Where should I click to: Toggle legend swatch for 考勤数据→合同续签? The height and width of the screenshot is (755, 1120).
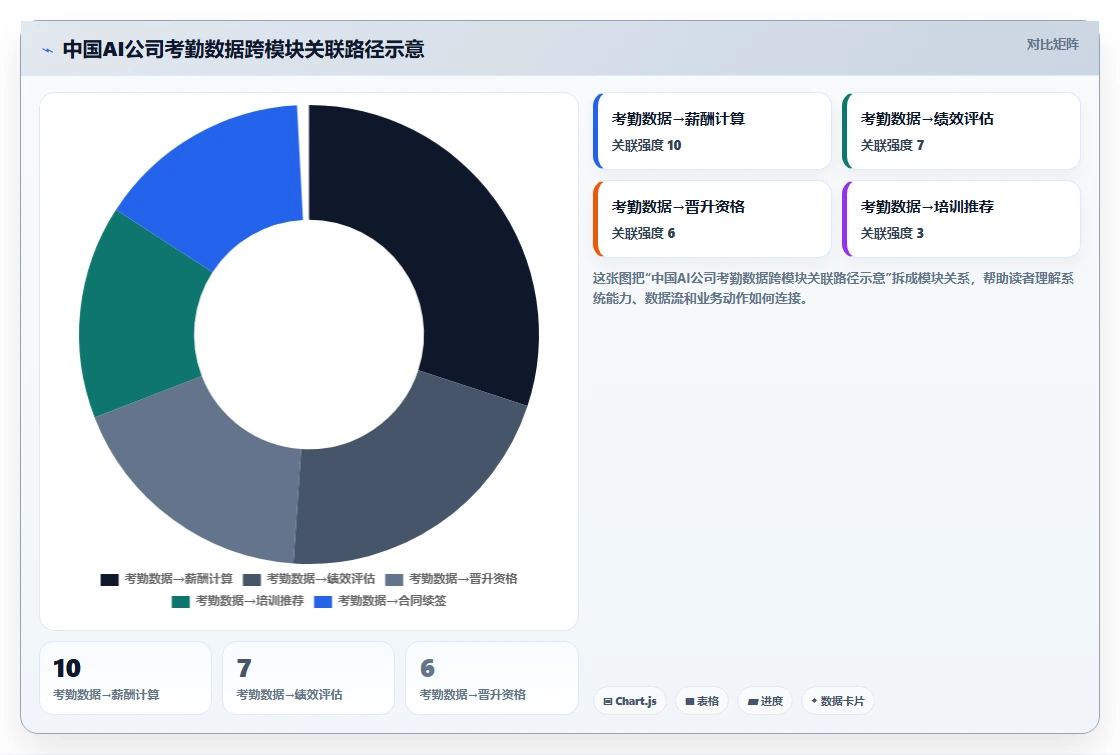pyautogui.click(x=323, y=601)
